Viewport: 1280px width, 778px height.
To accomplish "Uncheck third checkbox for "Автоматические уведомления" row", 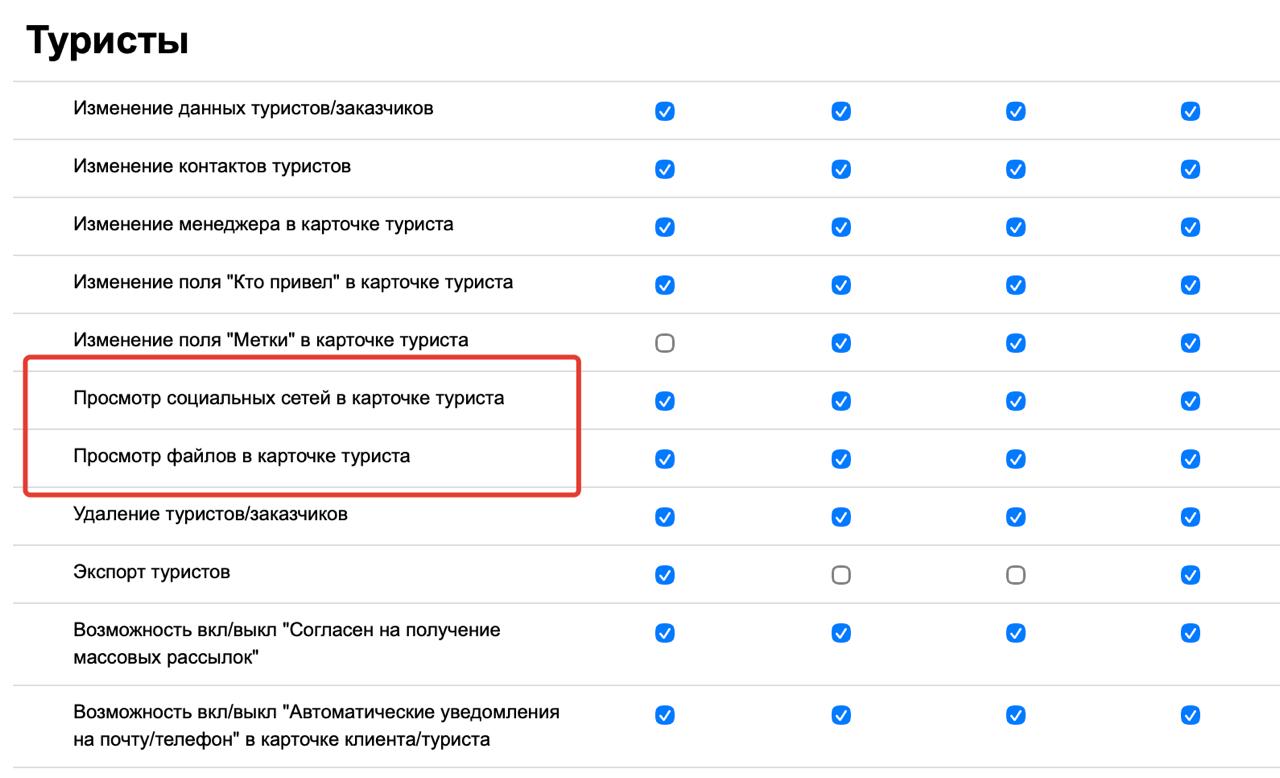I will point(1016,715).
